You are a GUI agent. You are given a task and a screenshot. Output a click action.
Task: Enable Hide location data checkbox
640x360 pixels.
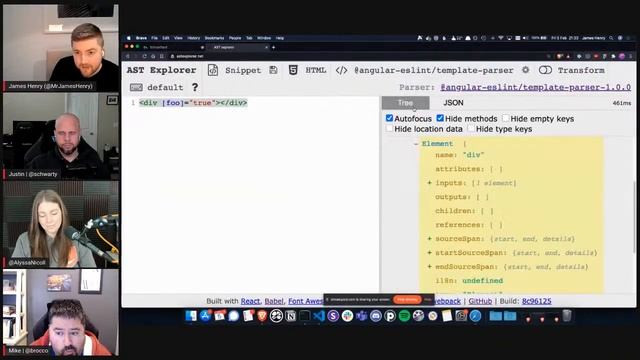[x=389, y=129]
